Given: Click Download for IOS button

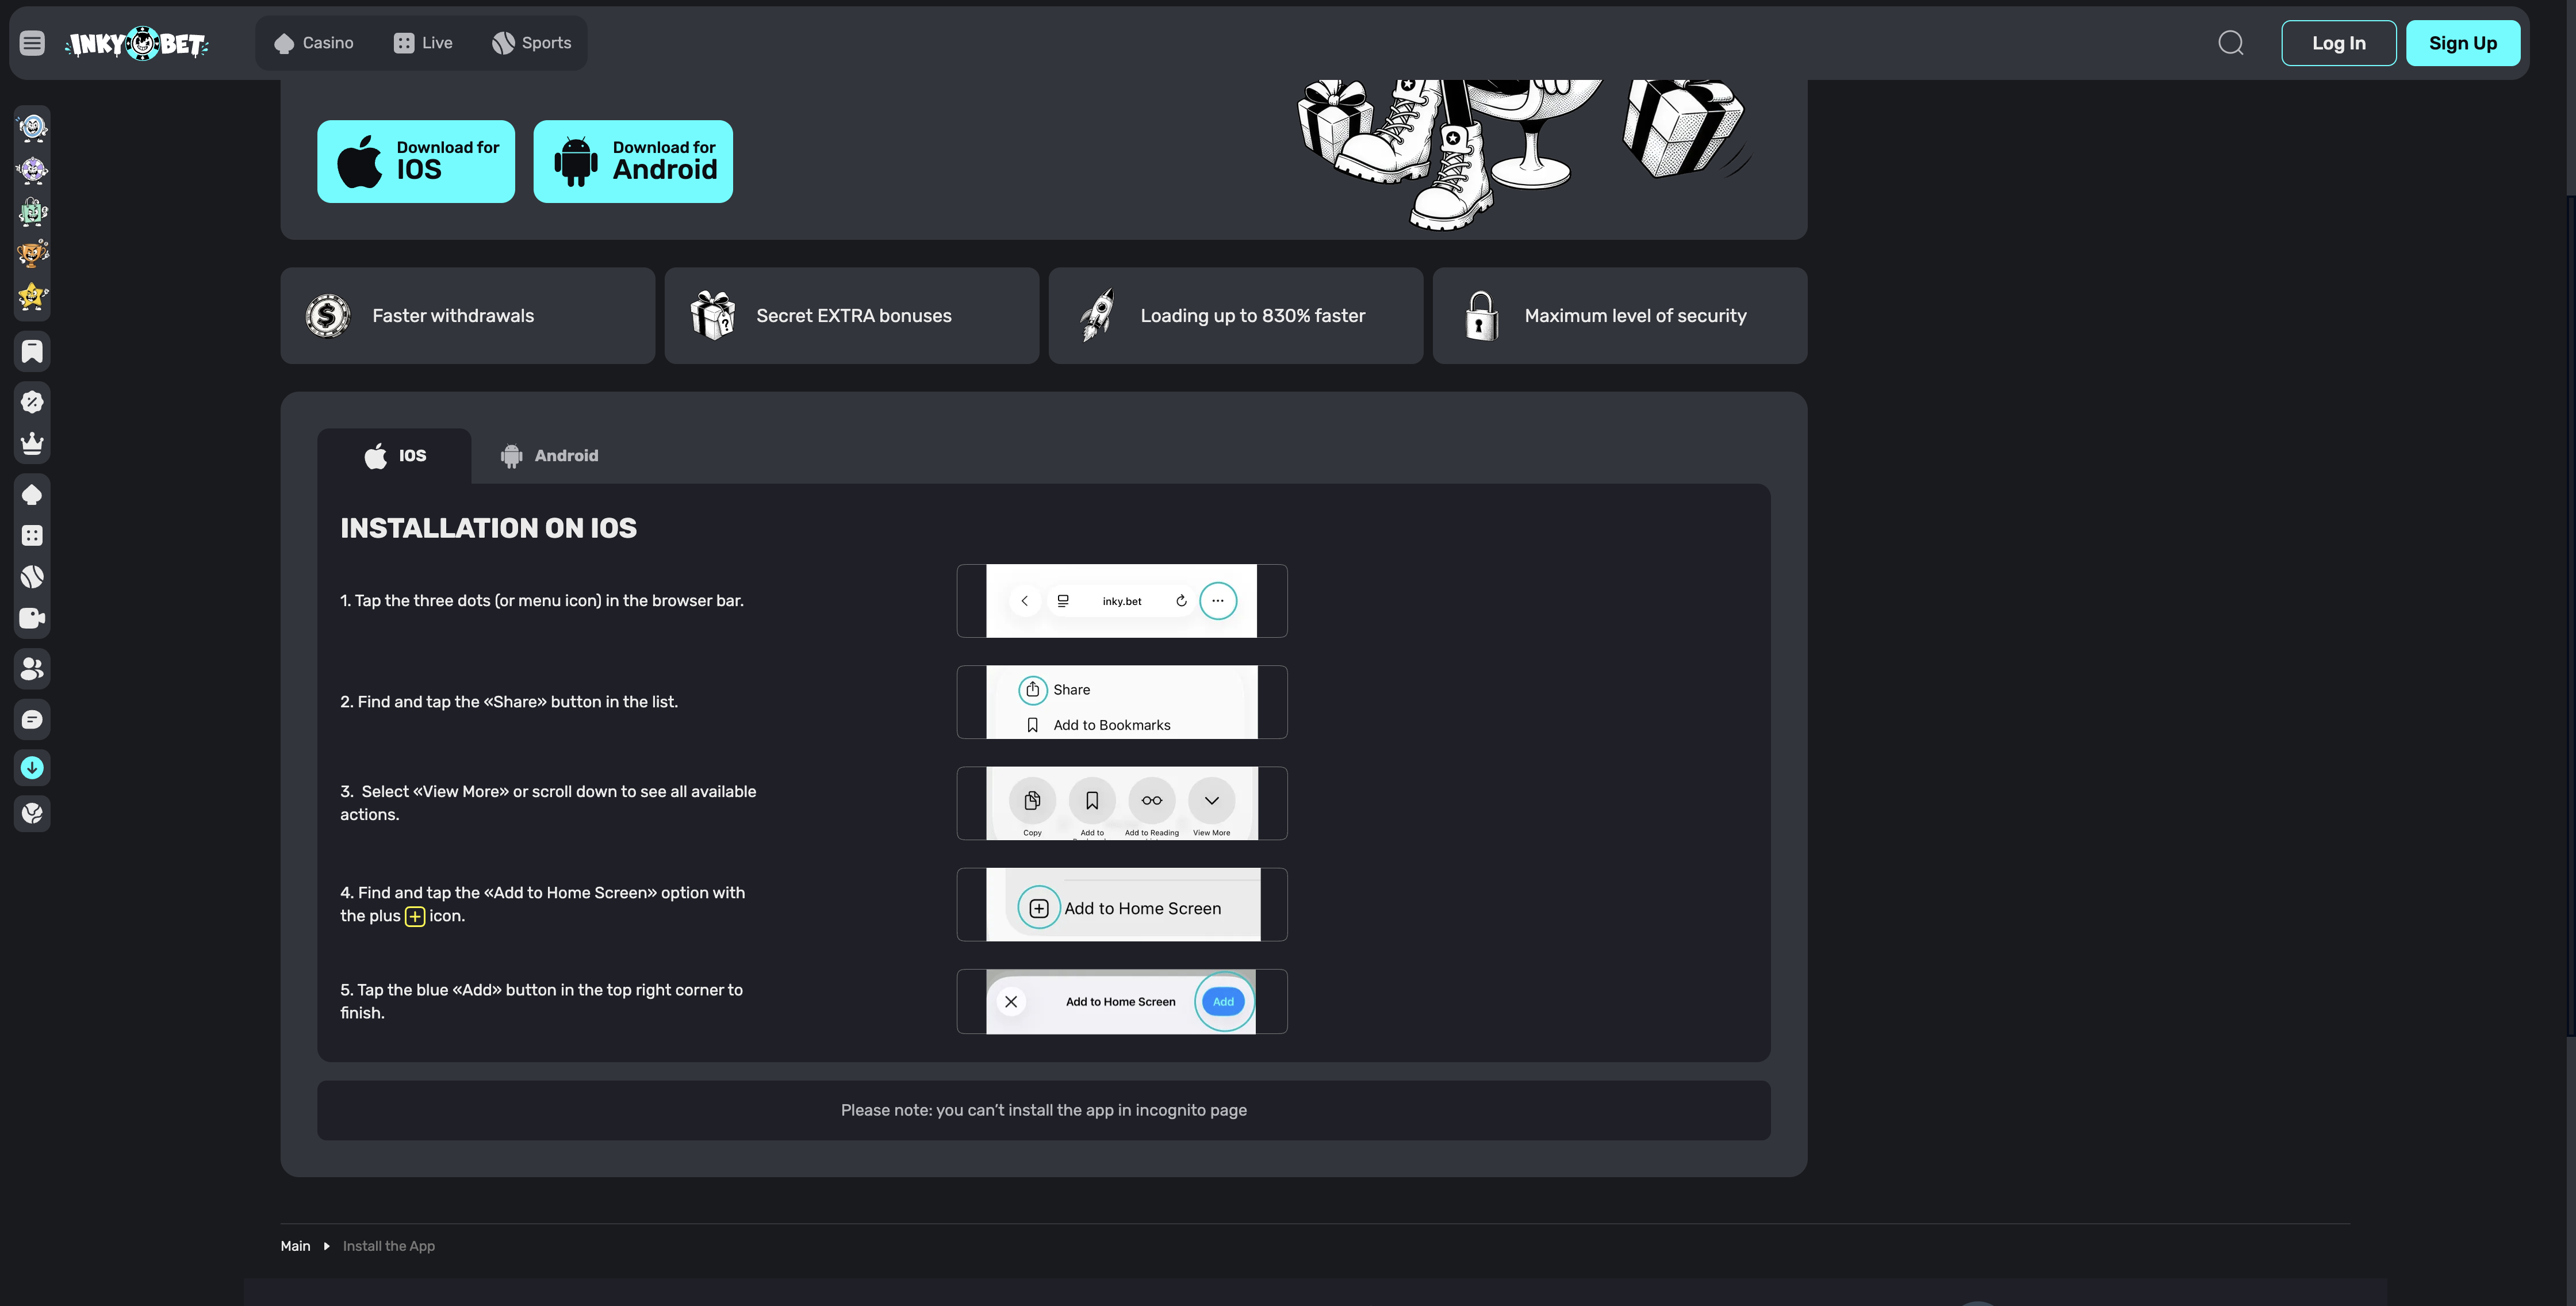Looking at the screenshot, I should point(416,162).
